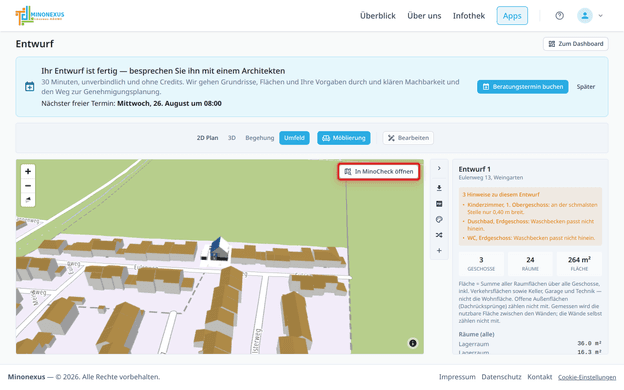Open the Datenschutz footer link
Viewport: 624px width, 390px height.
click(x=501, y=377)
